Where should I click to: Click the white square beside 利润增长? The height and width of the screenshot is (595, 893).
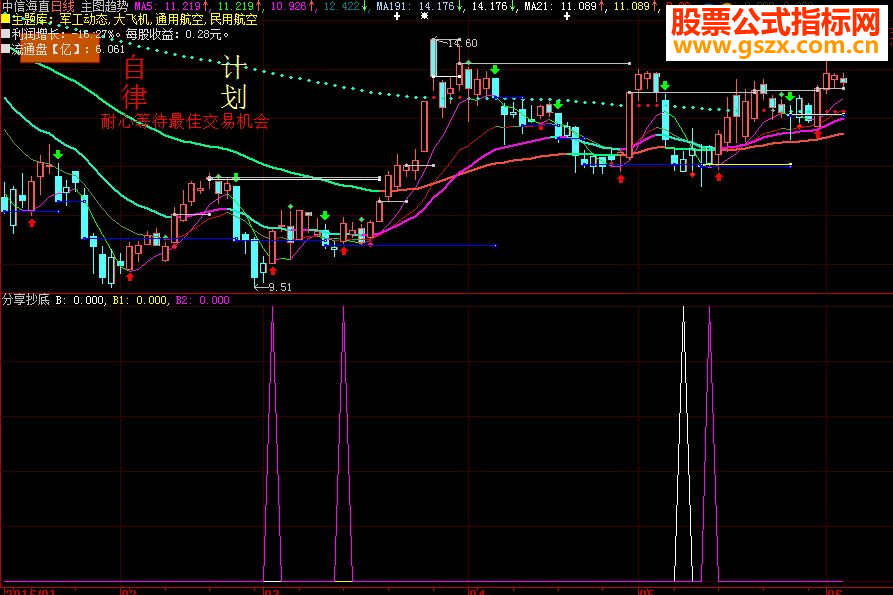[5, 34]
